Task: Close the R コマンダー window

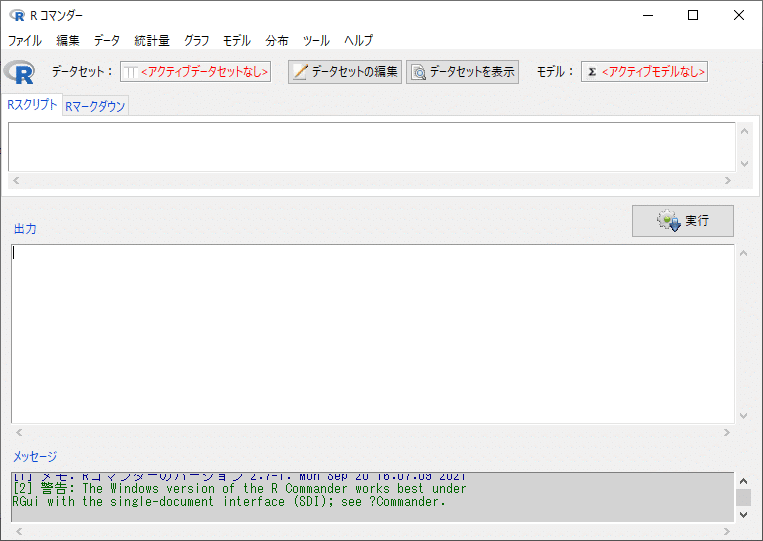Action: [739, 16]
